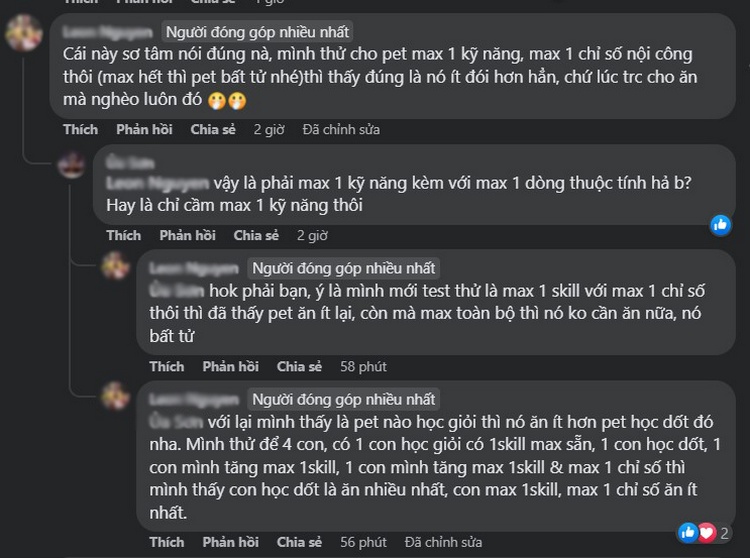
Task: Open the top comment's "2 giờ" timestamp
Action: (x=269, y=129)
